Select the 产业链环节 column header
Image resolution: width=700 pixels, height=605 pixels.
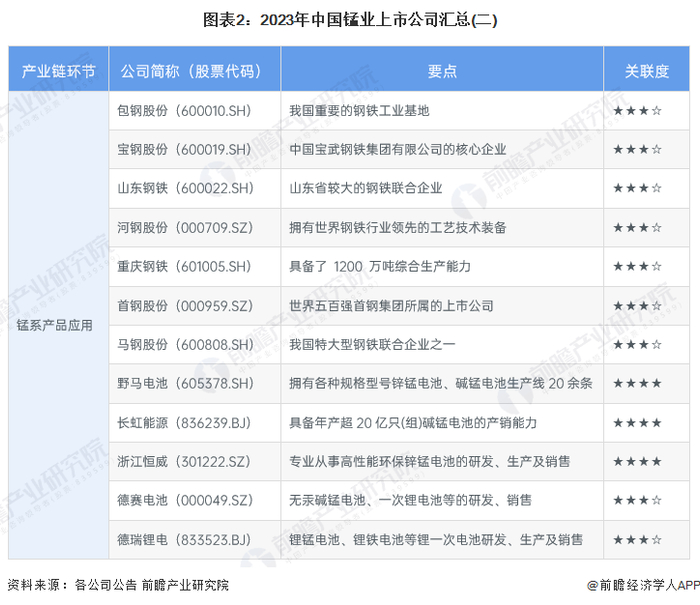click(x=58, y=71)
